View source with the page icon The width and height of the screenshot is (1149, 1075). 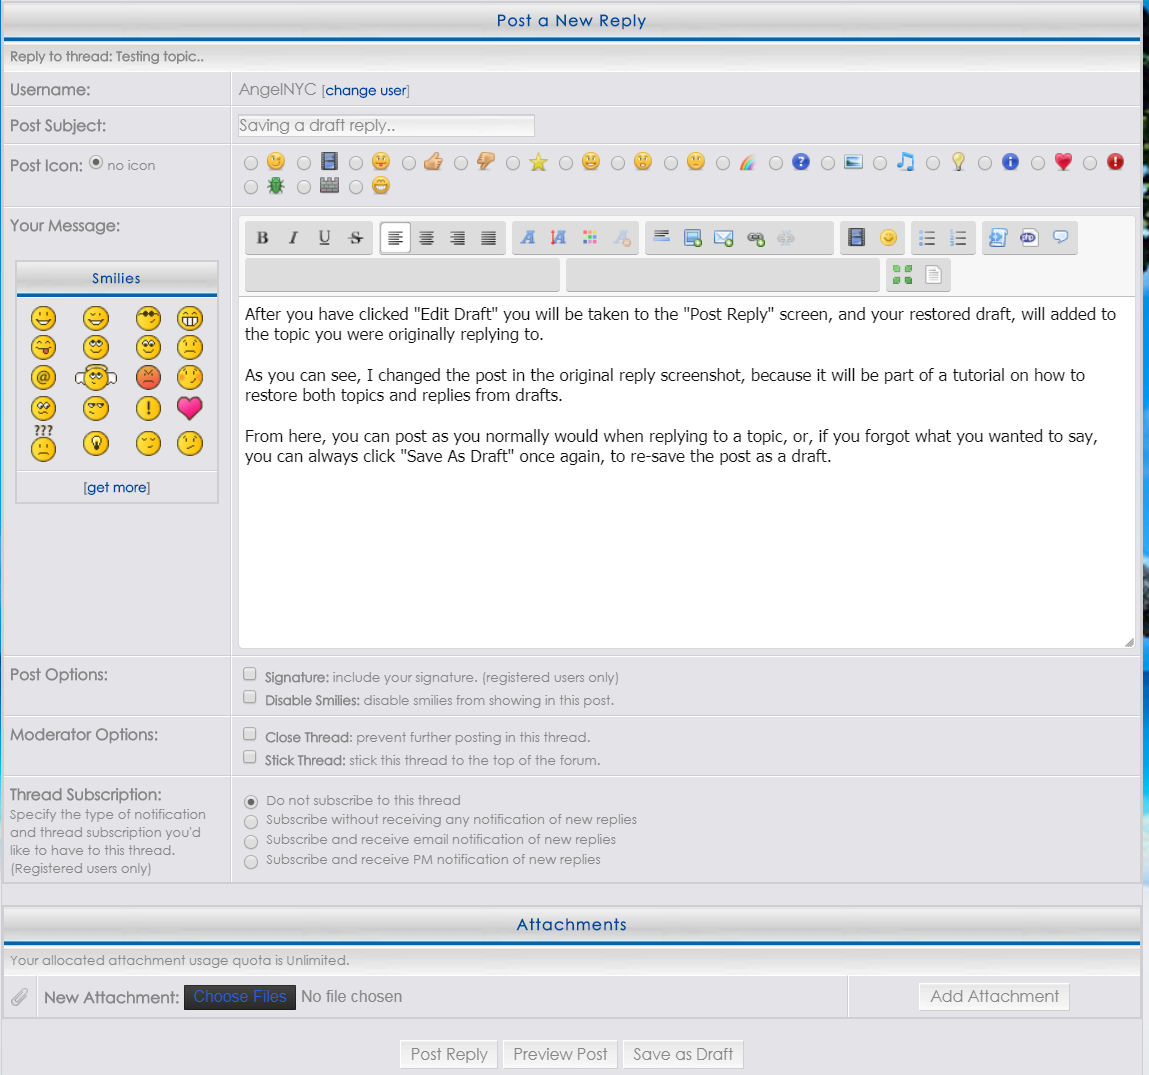(933, 275)
